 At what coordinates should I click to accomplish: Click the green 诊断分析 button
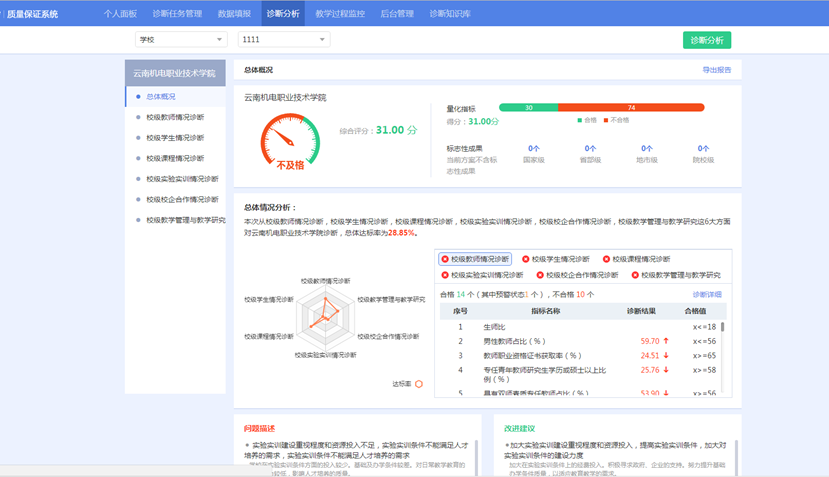pyautogui.click(x=707, y=40)
